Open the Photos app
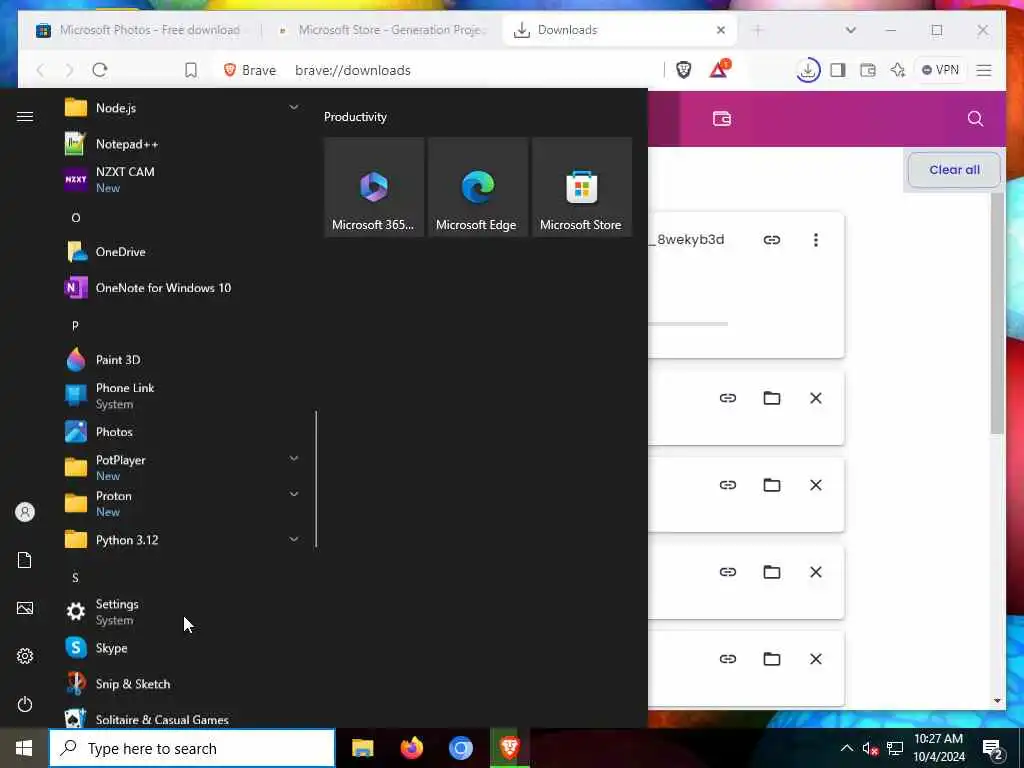 183,432
